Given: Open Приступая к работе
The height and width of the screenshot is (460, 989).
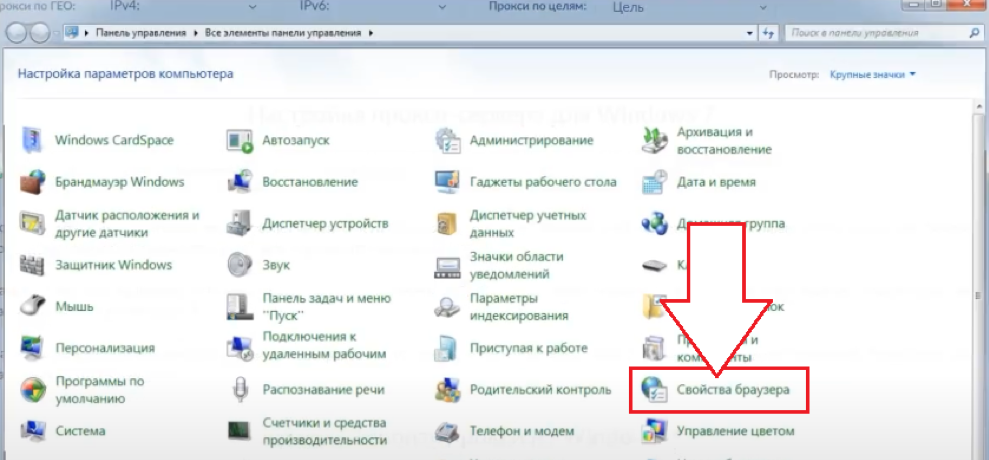Looking at the screenshot, I should (x=511, y=348).
